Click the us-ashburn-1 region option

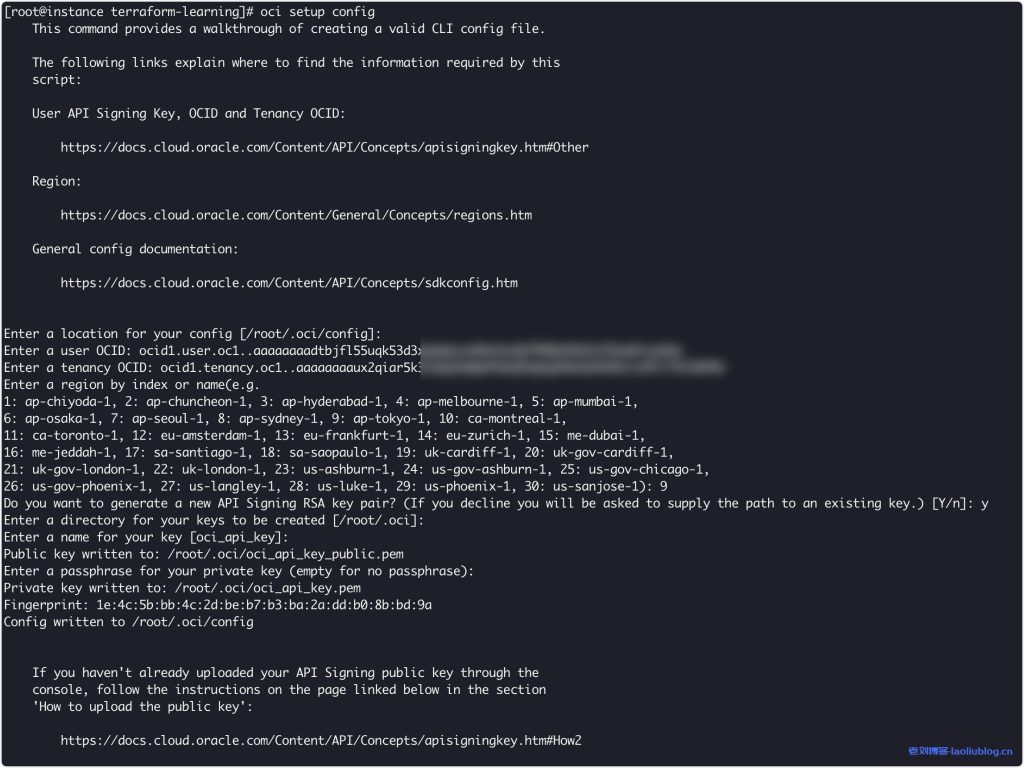(352, 470)
